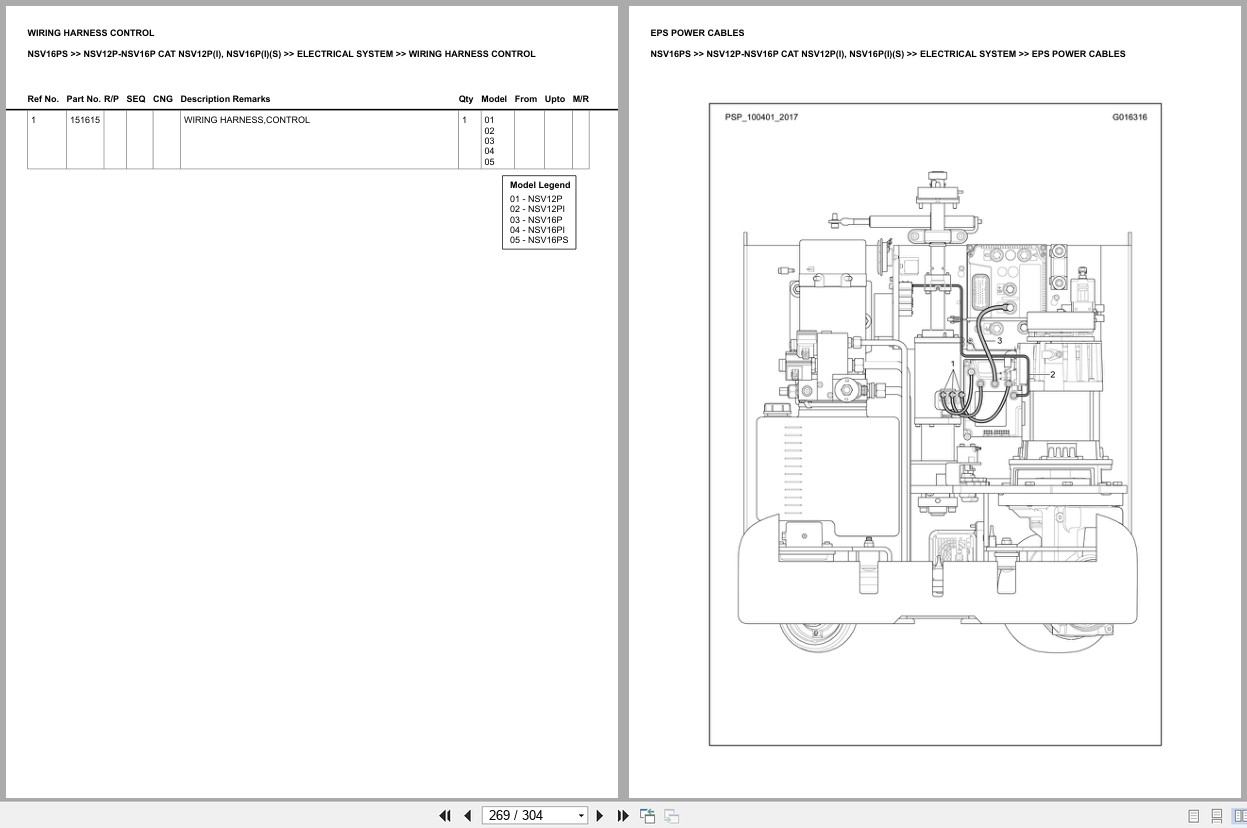Switch to single page view mode
The image size is (1247, 828).
(x=1193, y=816)
